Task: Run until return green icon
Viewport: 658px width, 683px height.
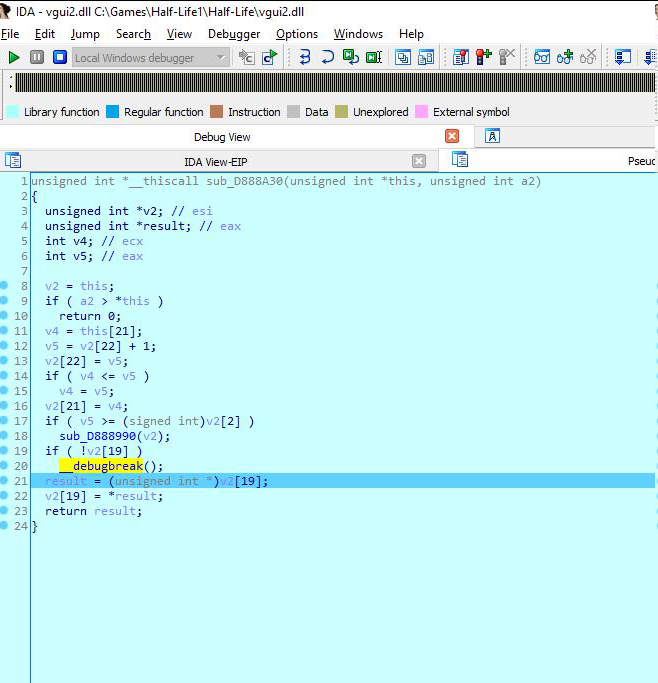Action: point(351,57)
